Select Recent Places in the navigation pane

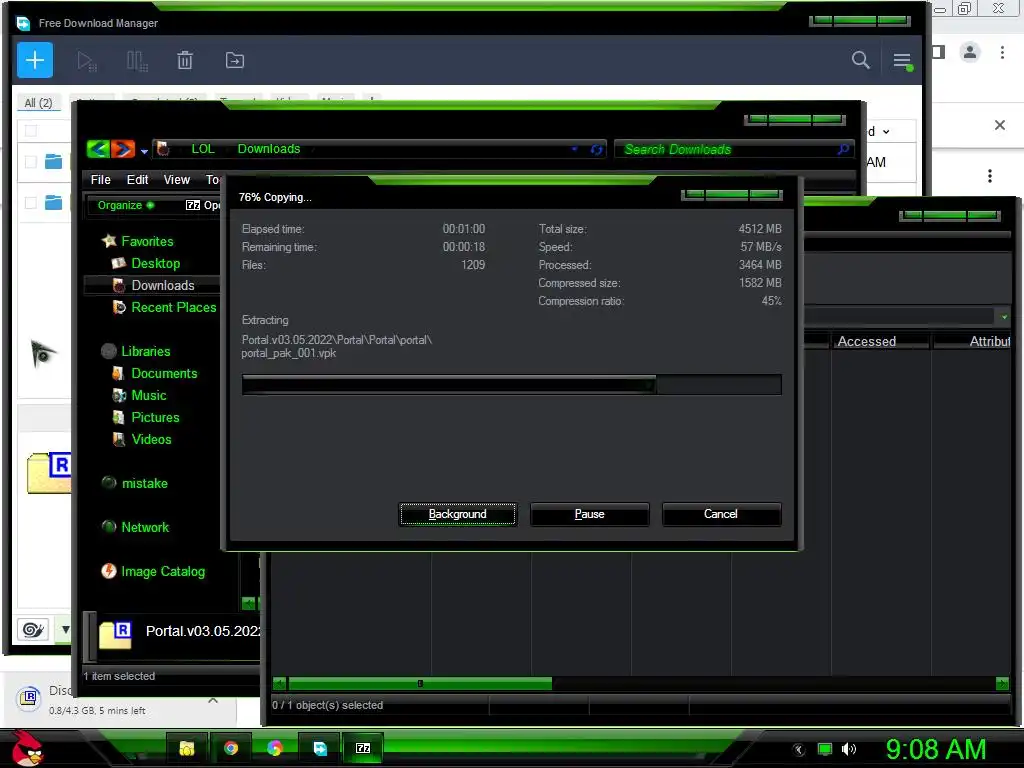pyautogui.click(x=173, y=308)
